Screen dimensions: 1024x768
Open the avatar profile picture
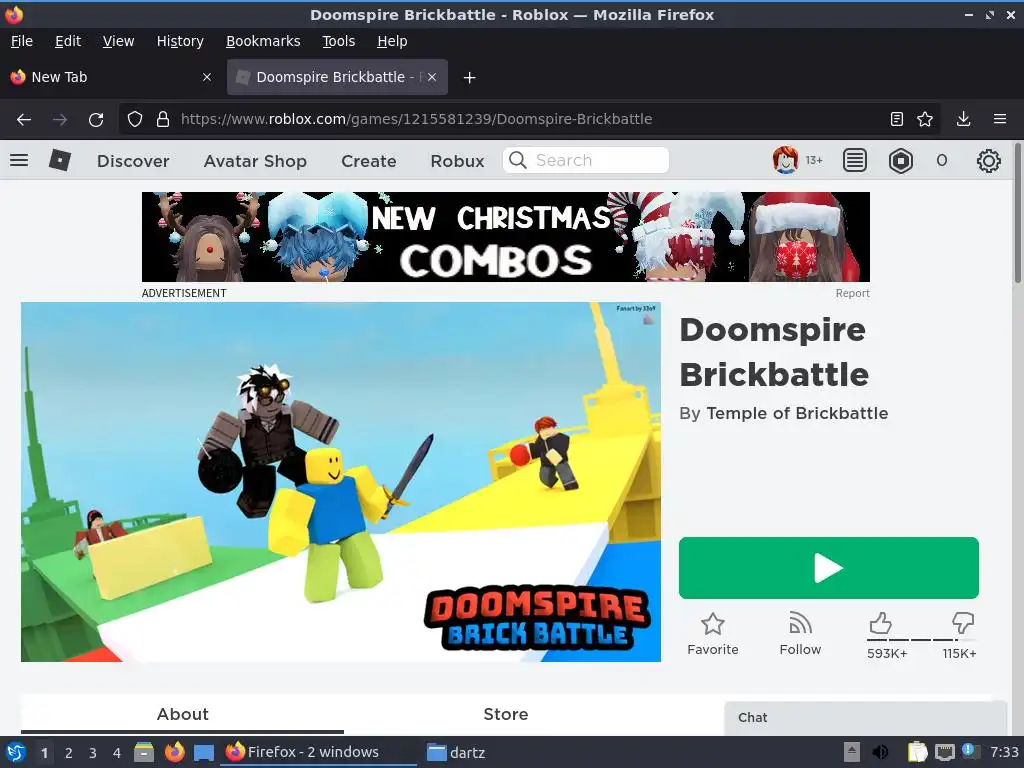(x=785, y=160)
